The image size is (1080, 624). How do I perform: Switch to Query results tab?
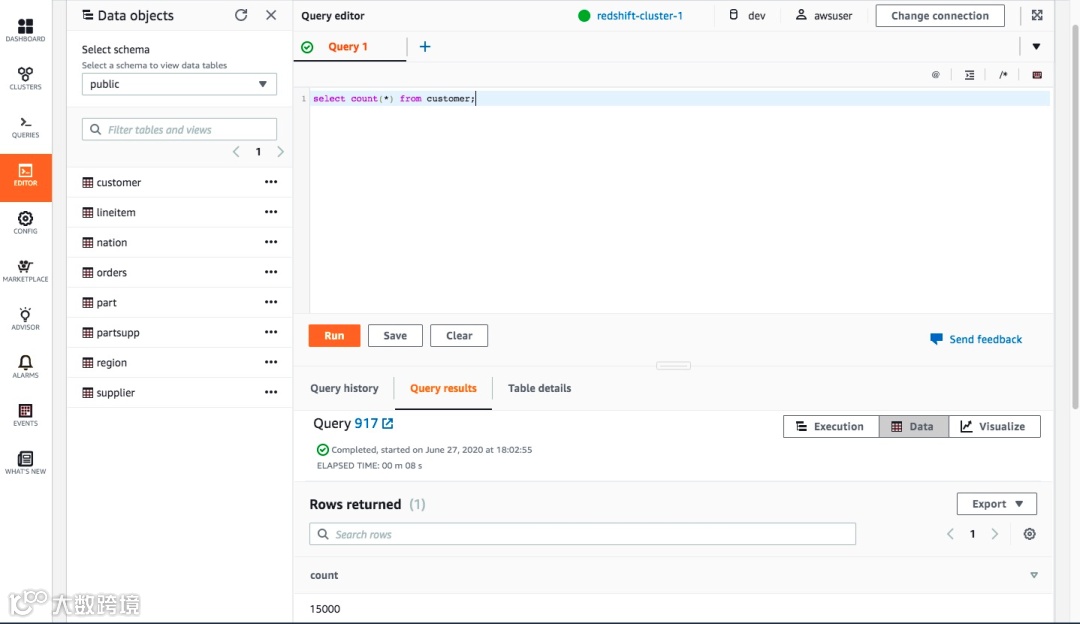pos(443,388)
